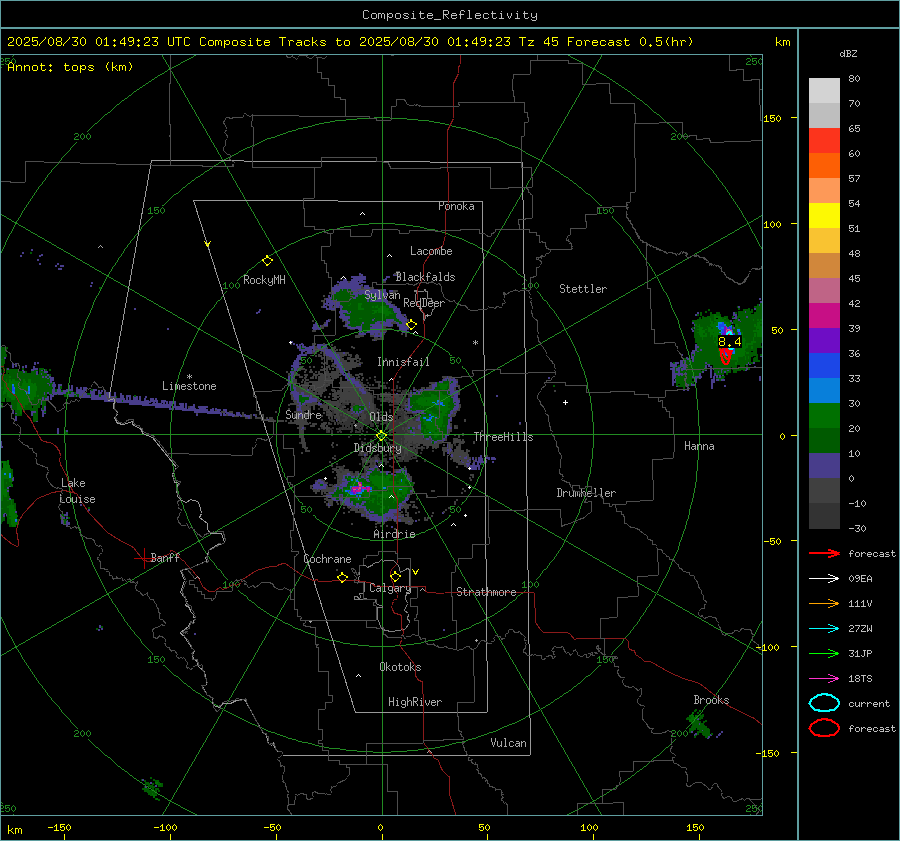Image resolution: width=900 pixels, height=841 pixels.
Task: Click yellow diamond marker at radar center near Didsbury
Action: pyautogui.click(x=381, y=436)
